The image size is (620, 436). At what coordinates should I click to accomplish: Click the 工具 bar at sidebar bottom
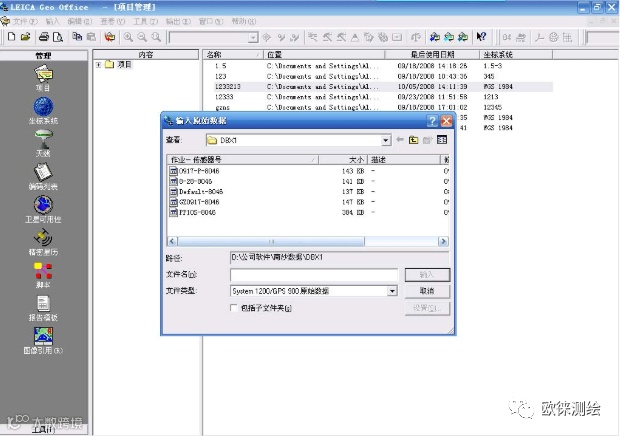pyautogui.click(x=43, y=429)
